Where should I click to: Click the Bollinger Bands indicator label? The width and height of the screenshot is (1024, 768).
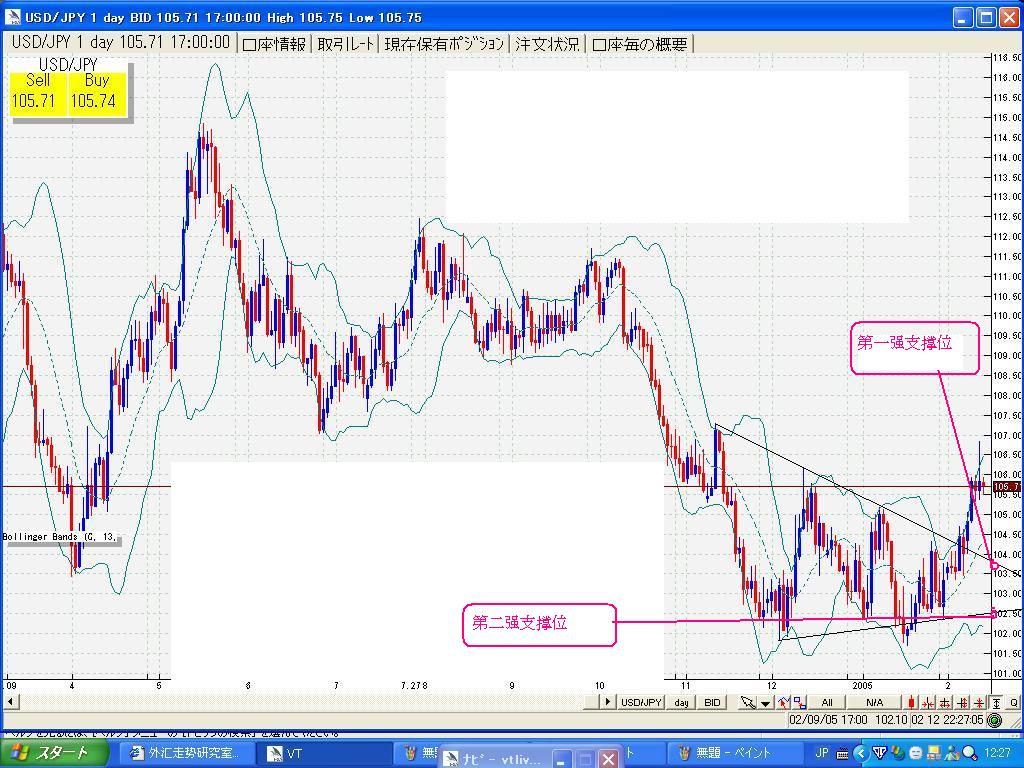tap(60, 537)
